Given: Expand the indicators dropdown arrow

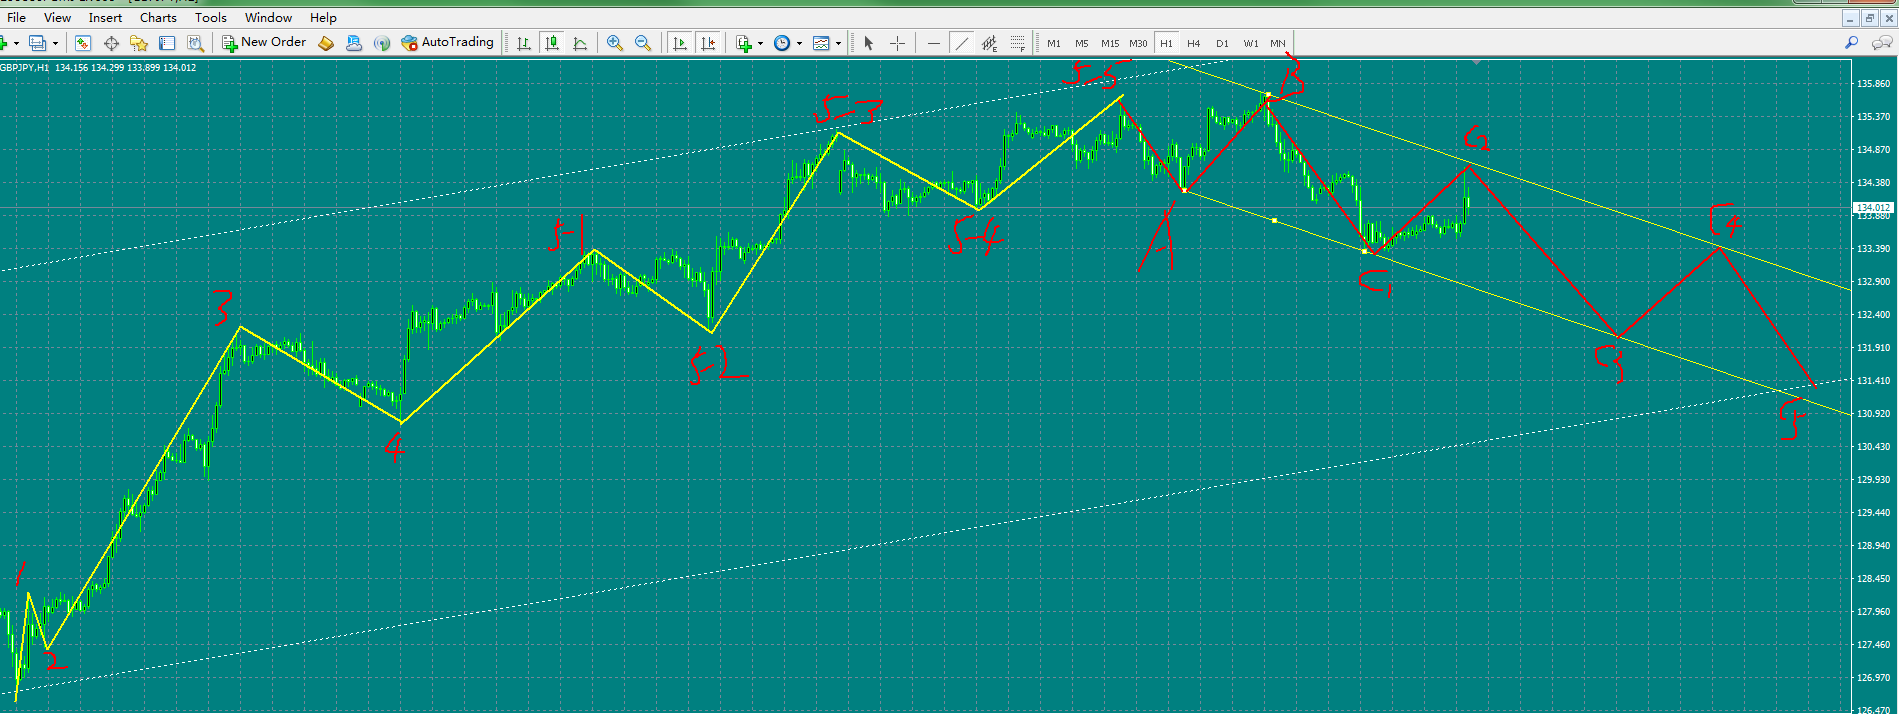Looking at the screenshot, I should (760, 43).
